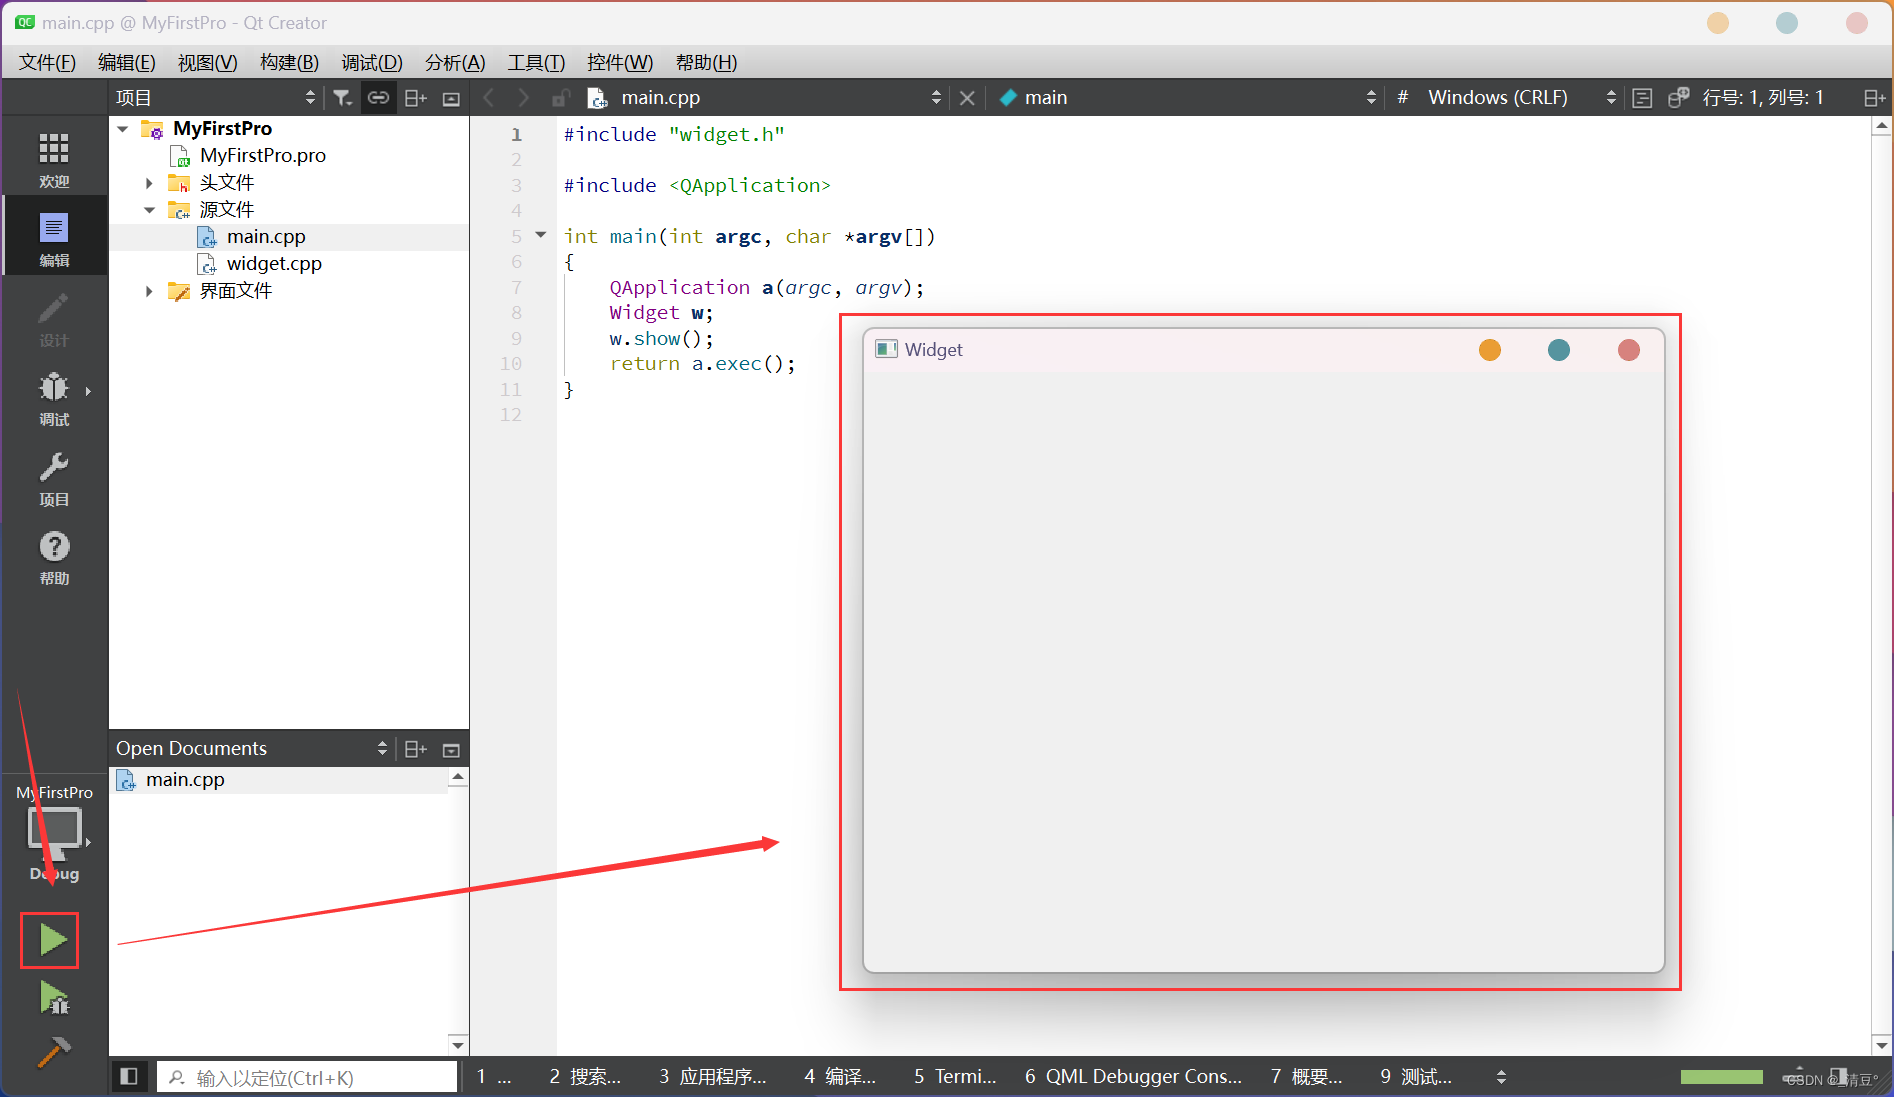Click the locator input field (Ctrl+K)

[x=307, y=1077]
